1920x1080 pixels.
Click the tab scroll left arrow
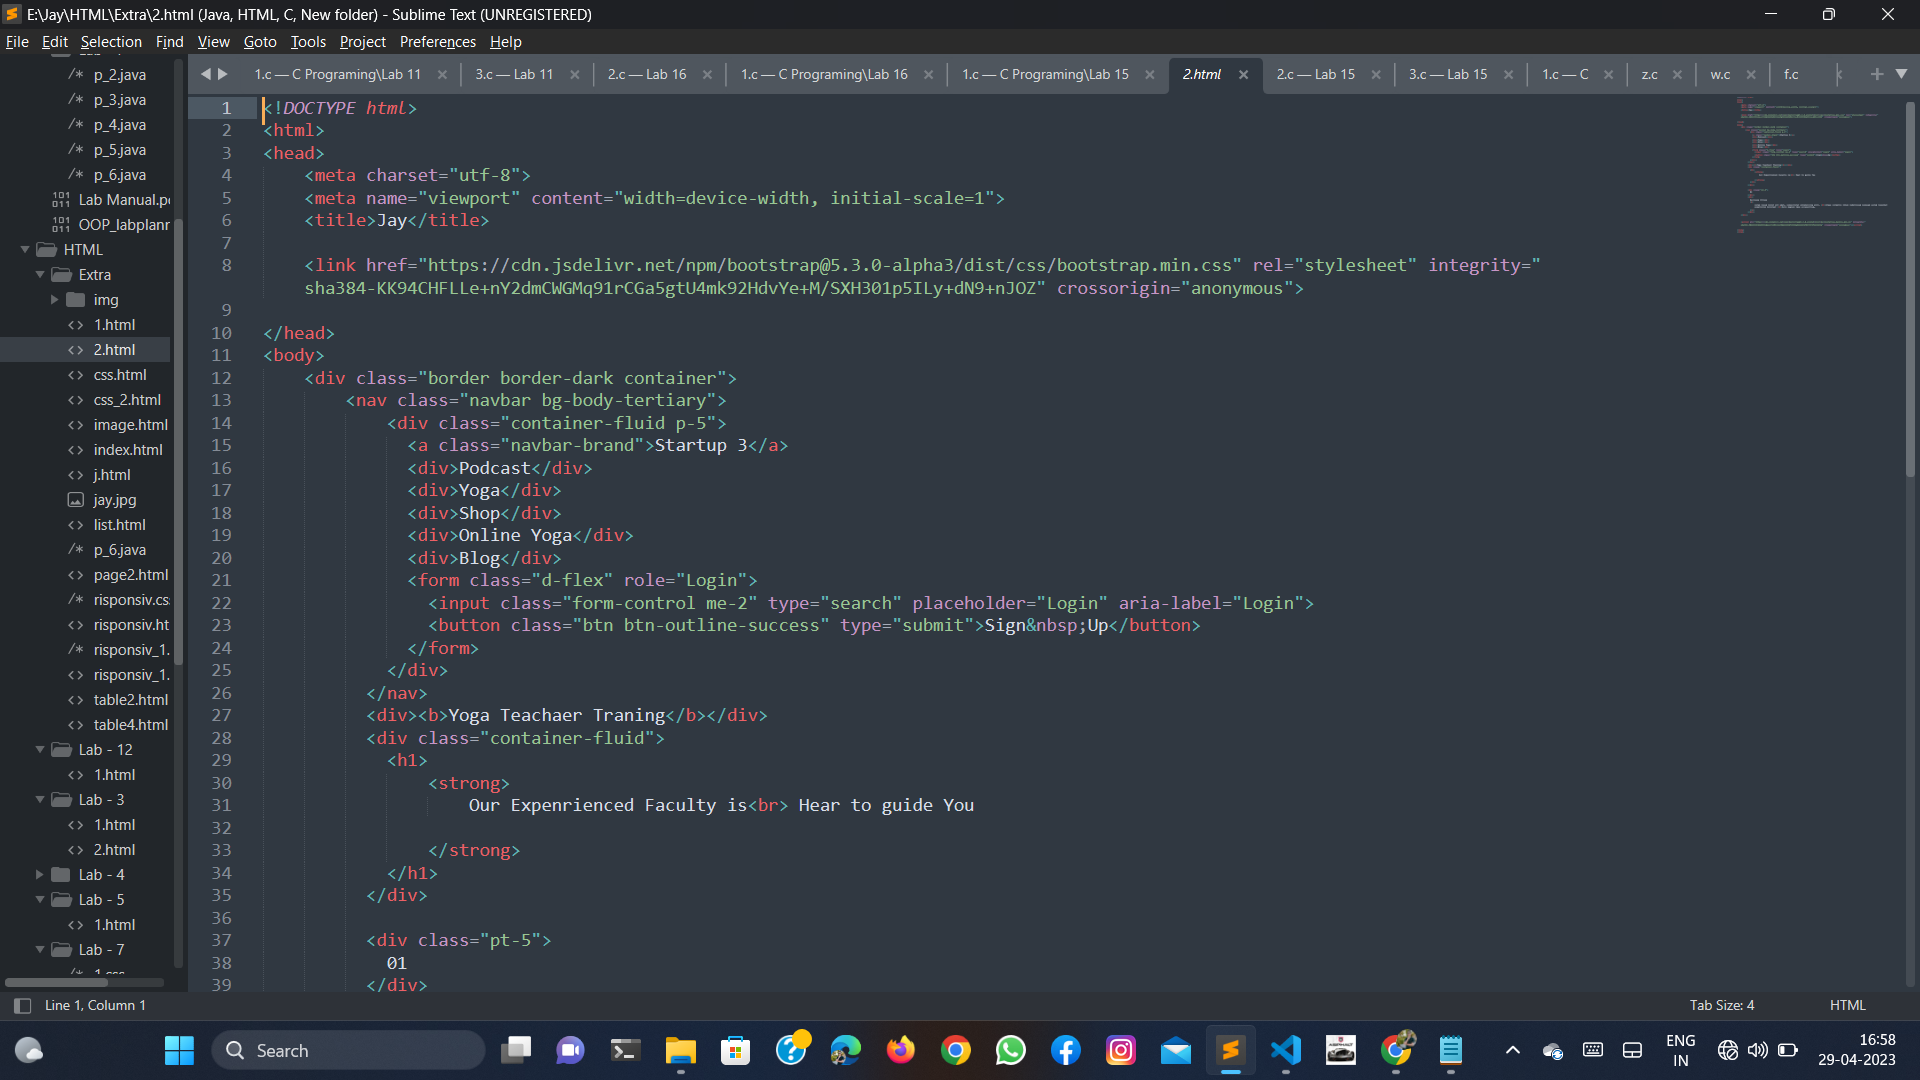coord(206,74)
